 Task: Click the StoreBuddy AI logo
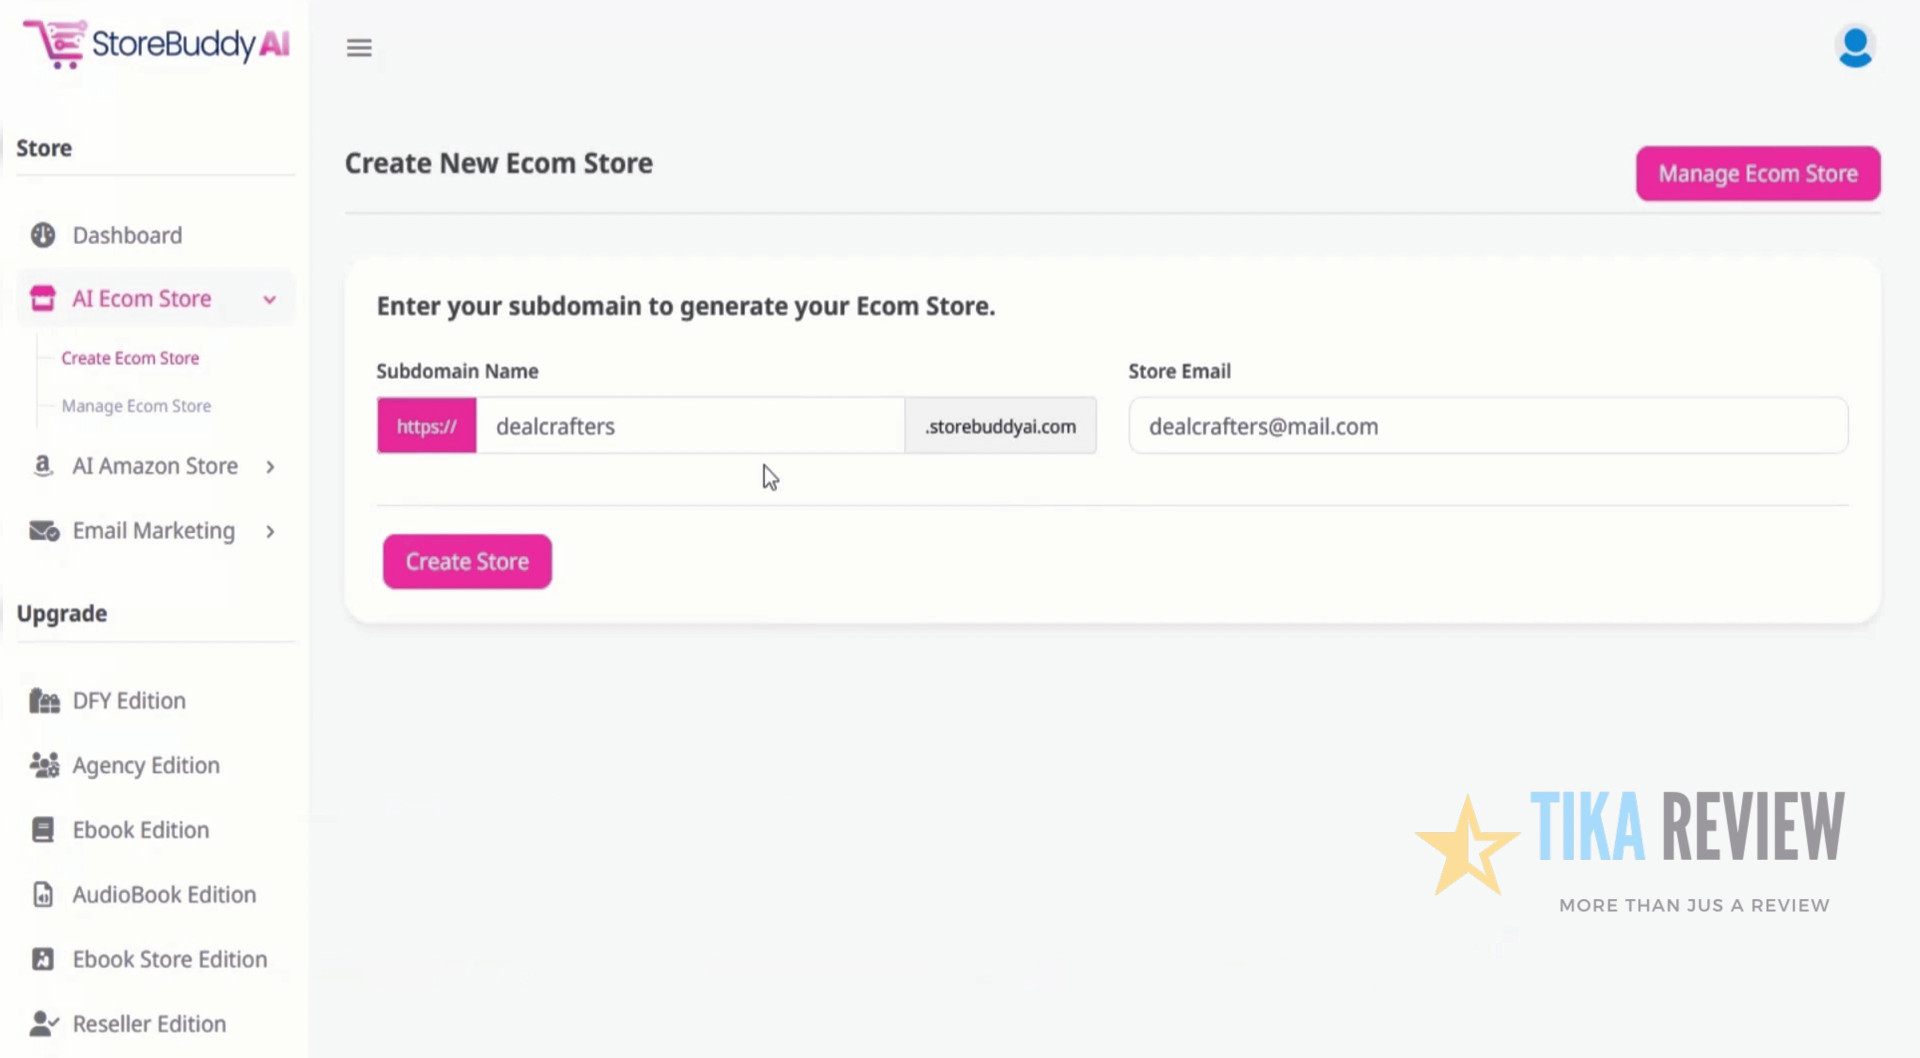155,44
